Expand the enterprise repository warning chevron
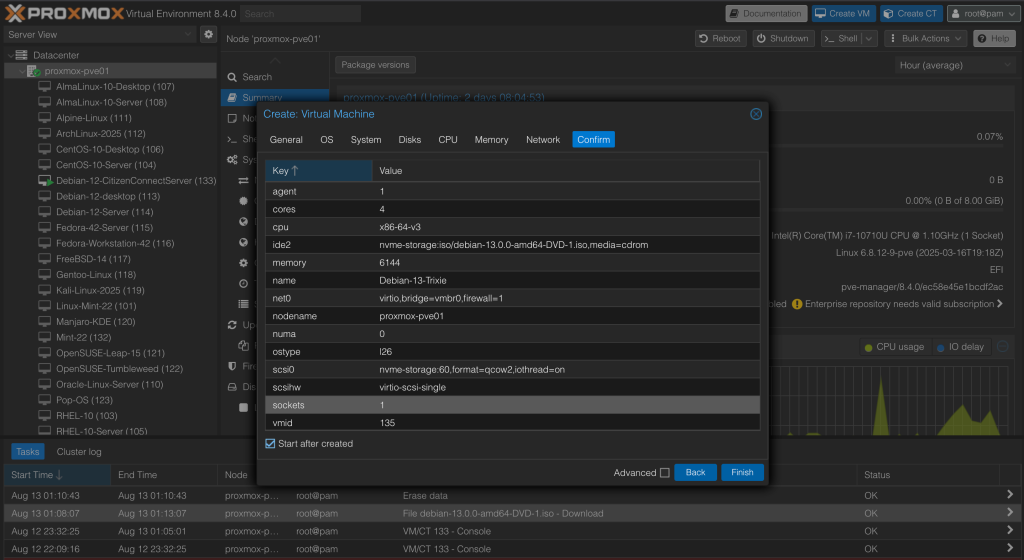Screen dimensions: 1024x560 click(x=1000, y=303)
